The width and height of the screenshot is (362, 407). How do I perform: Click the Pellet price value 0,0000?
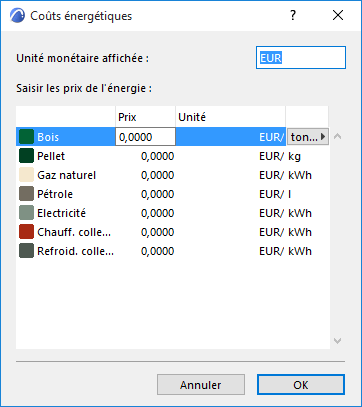tap(157, 156)
